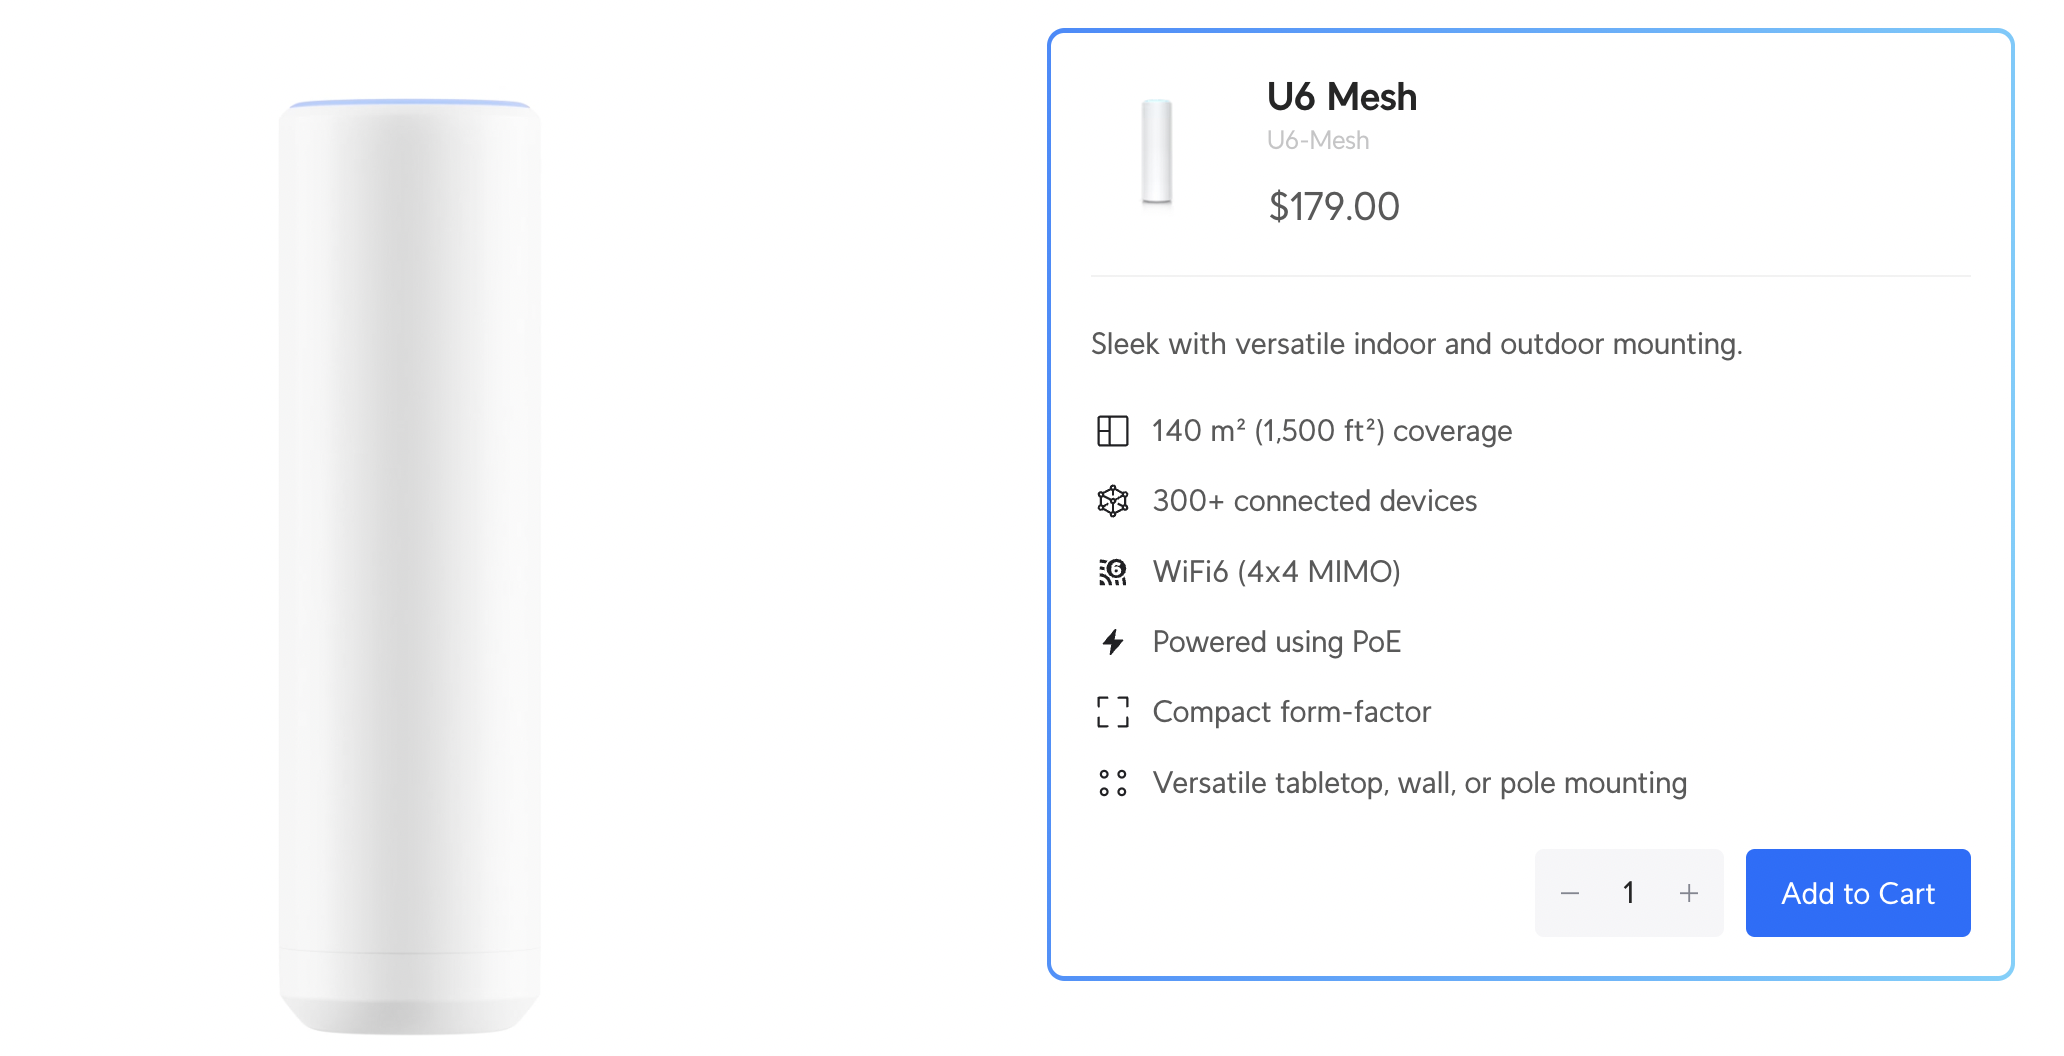Viewport: 2064px width, 1056px height.
Task: Click the large U6 Mesh product image
Action: [409, 566]
